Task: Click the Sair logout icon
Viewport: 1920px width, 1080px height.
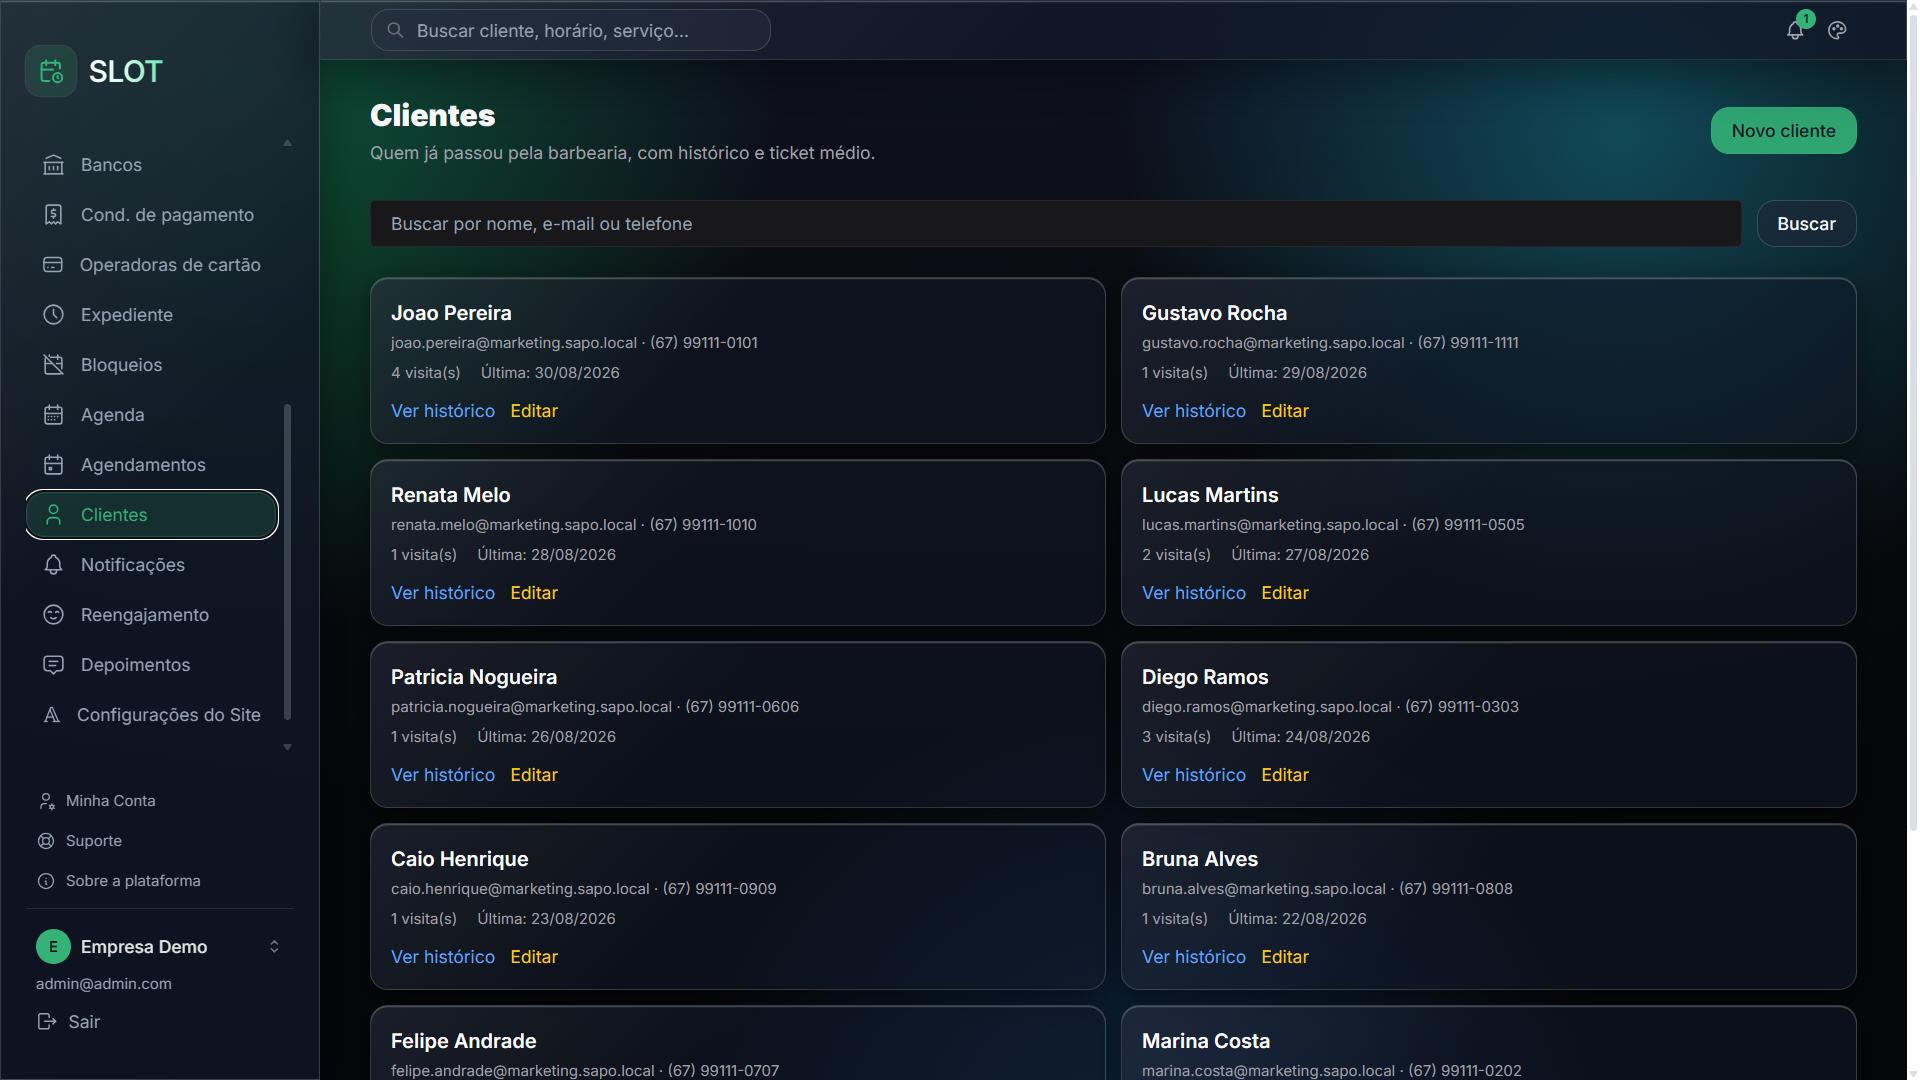Action: (x=47, y=1021)
